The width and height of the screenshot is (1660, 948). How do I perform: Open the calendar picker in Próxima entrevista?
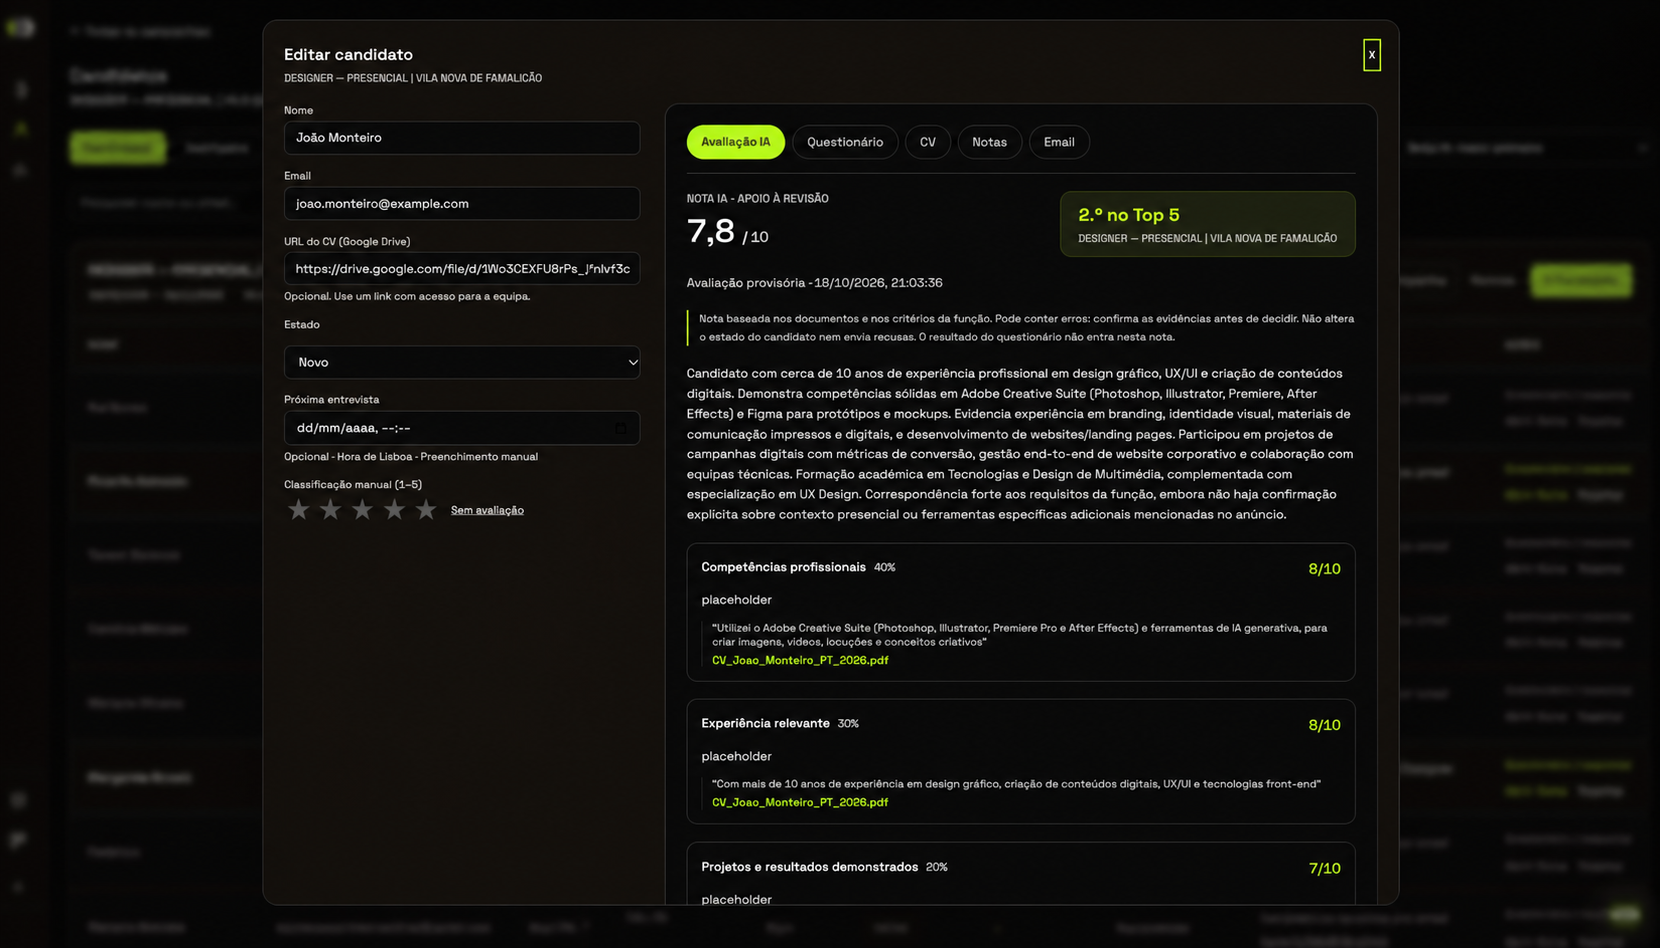point(621,428)
